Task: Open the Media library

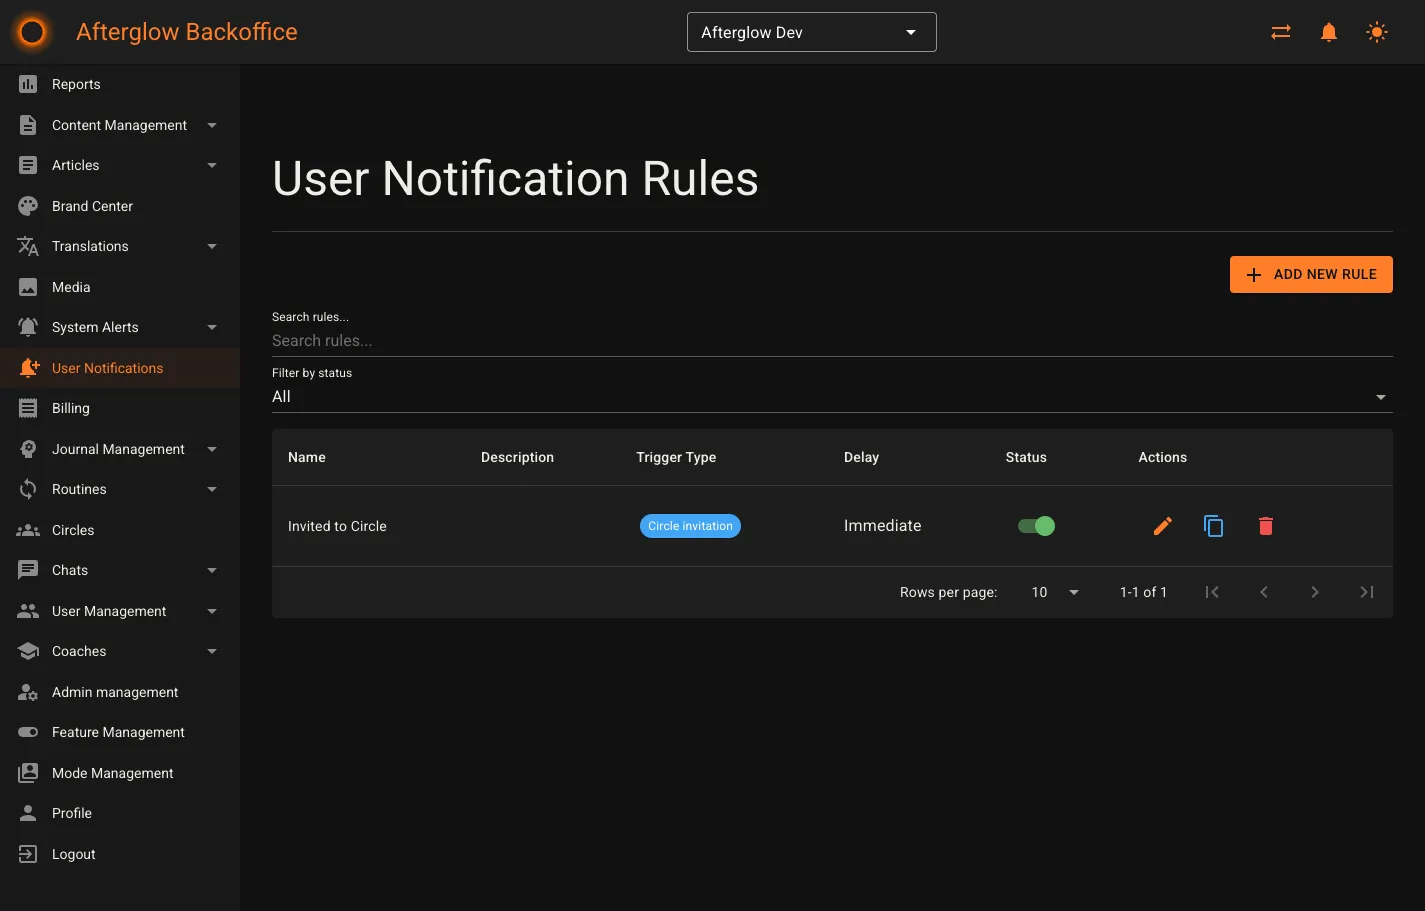Action: pyautogui.click(x=69, y=287)
